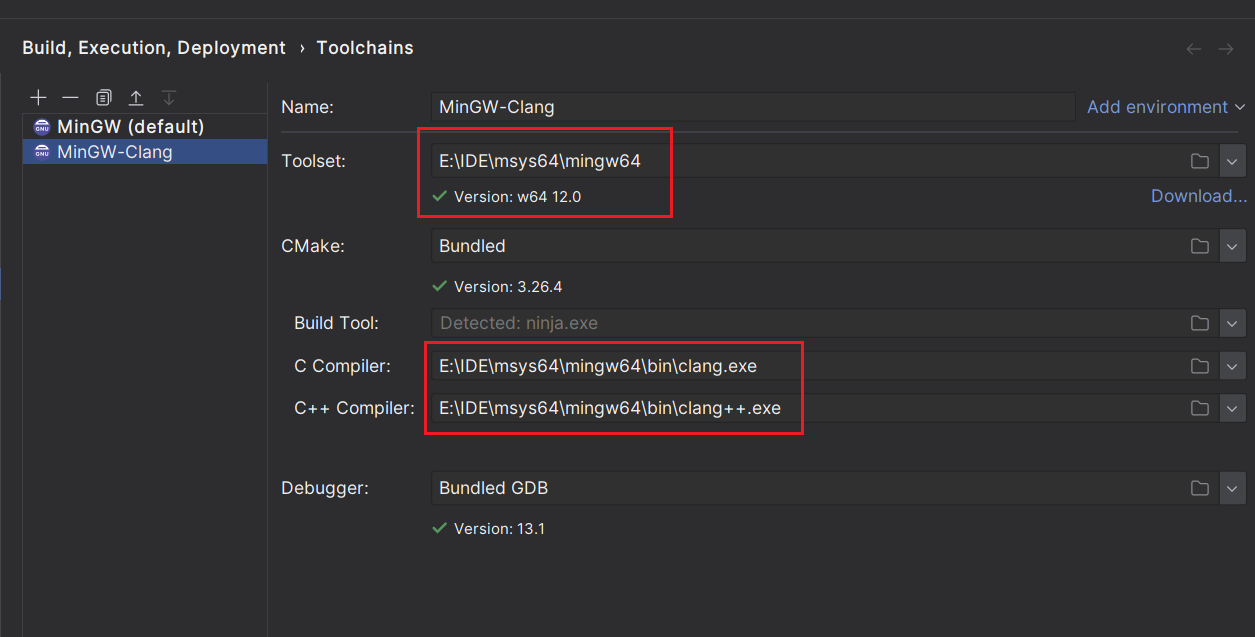1255x637 pixels.
Task: Expand the Debugger selection dropdown
Action: (x=1232, y=488)
